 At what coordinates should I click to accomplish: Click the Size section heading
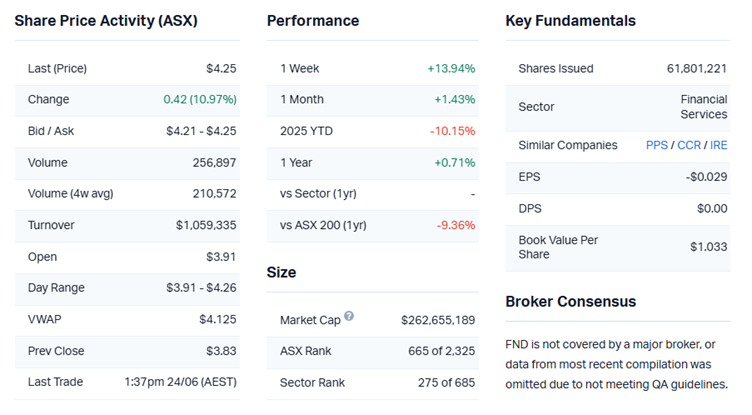click(x=281, y=272)
